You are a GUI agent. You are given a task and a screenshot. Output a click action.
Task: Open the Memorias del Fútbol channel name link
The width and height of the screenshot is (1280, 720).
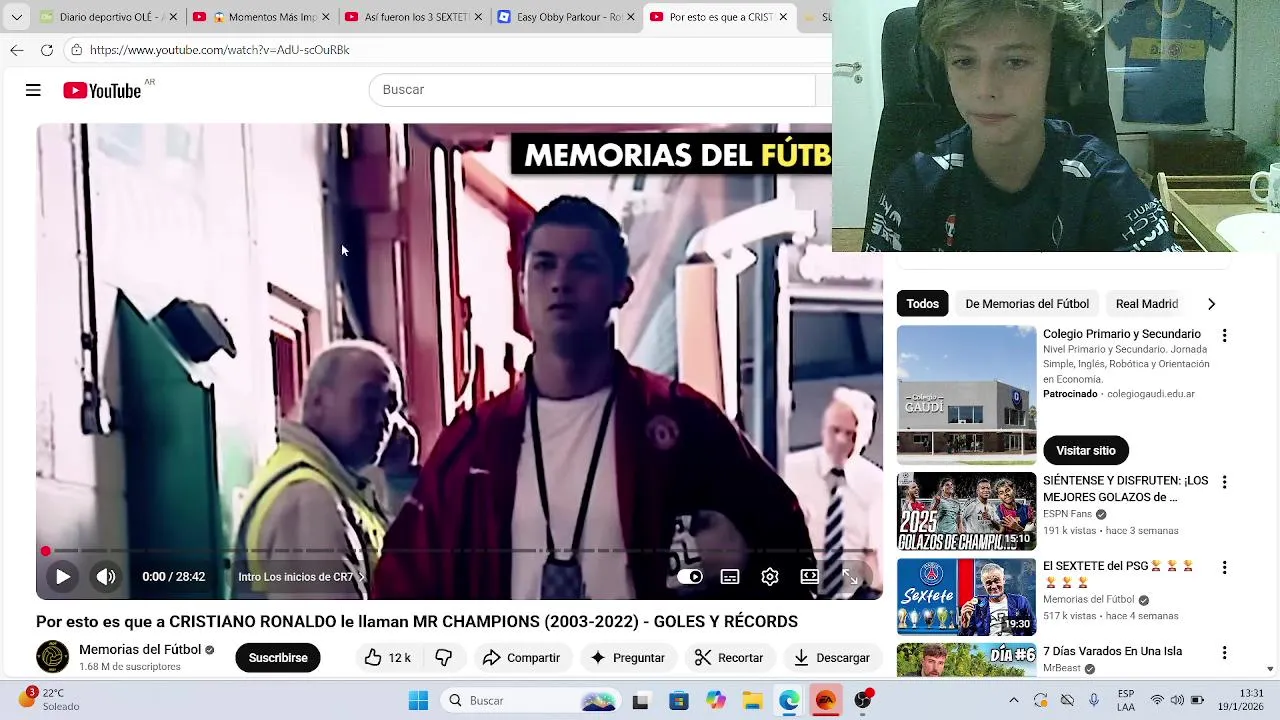tap(140, 649)
